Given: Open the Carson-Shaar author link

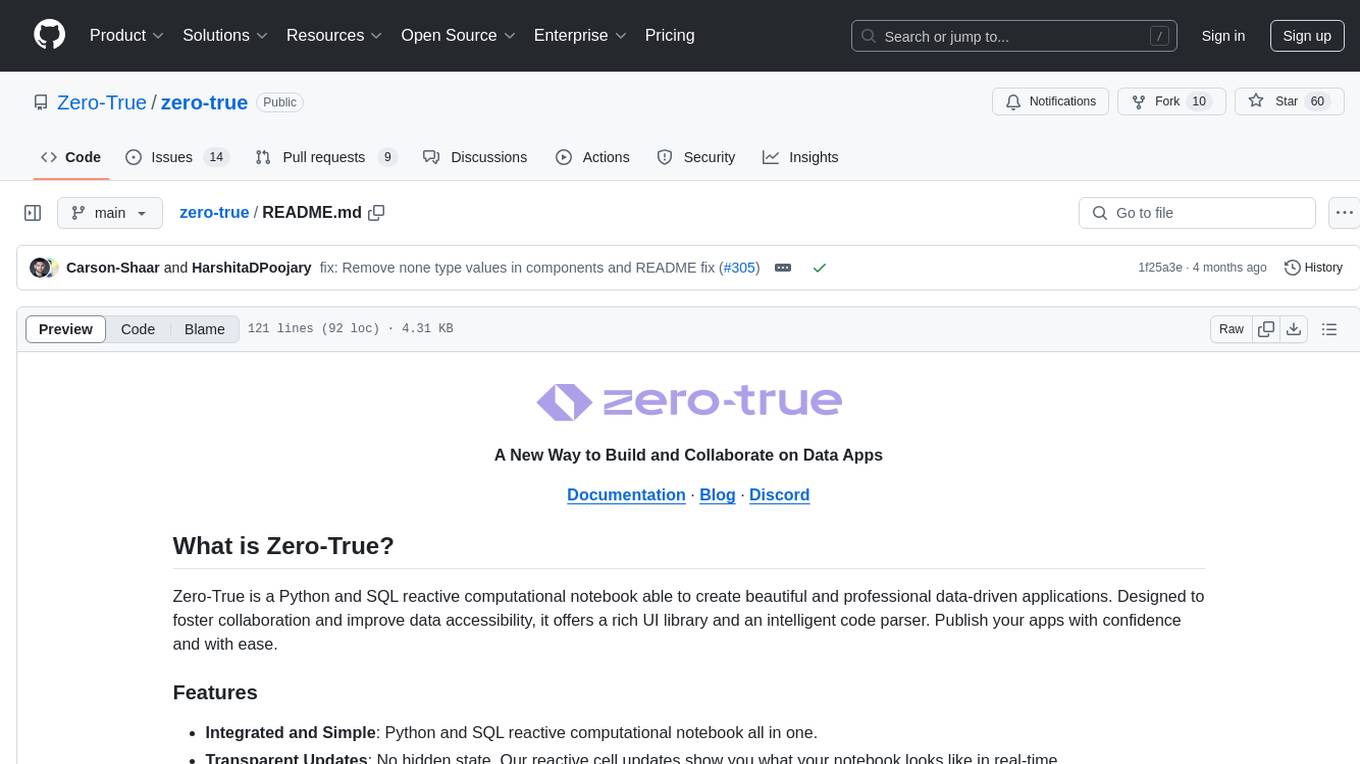Looking at the screenshot, I should point(113,268).
